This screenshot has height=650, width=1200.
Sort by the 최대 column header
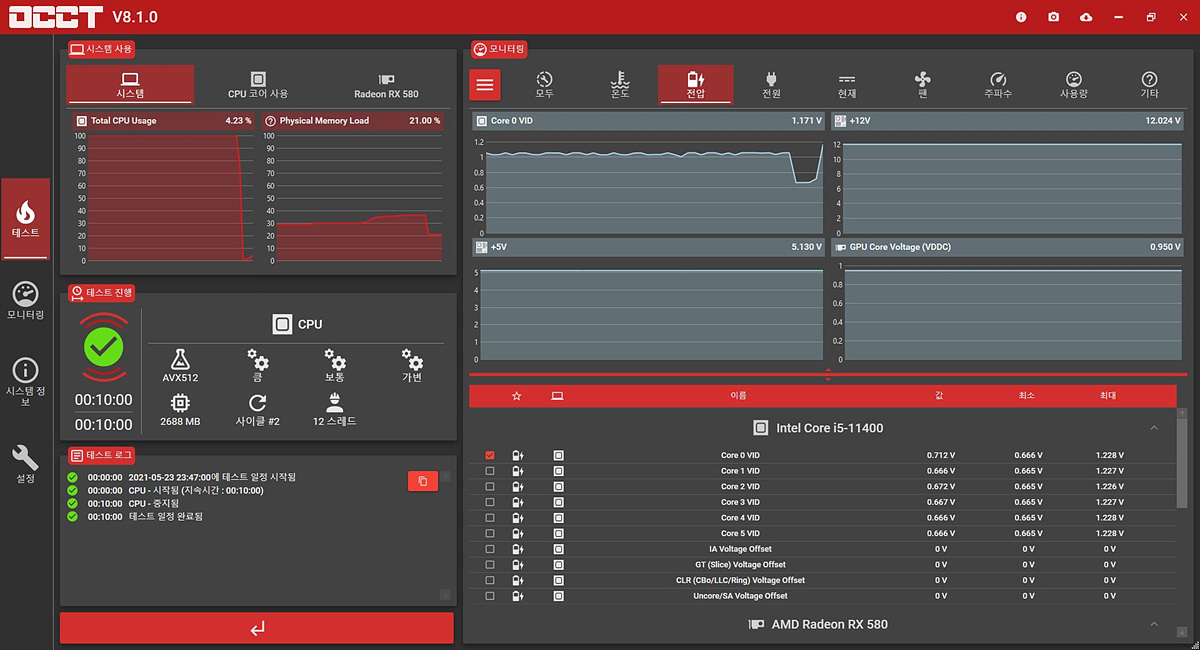tap(1108, 396)
